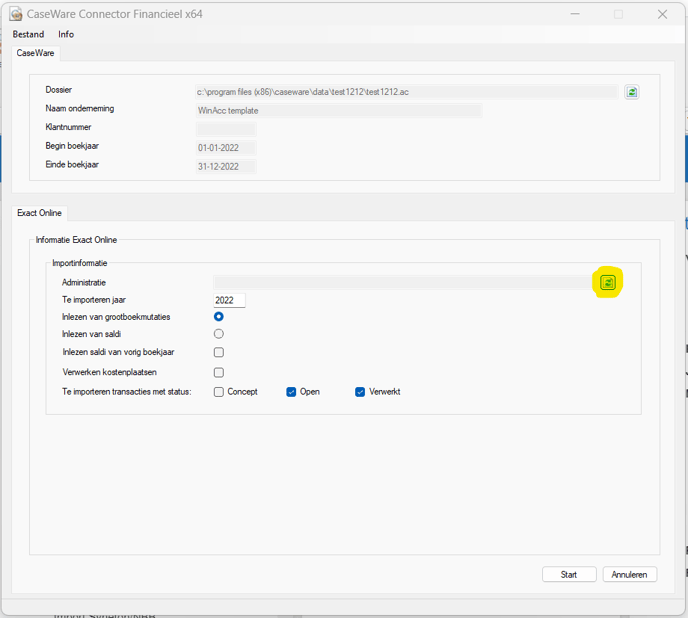
Task: Click the Dossier path field
Action: [407, 92]
